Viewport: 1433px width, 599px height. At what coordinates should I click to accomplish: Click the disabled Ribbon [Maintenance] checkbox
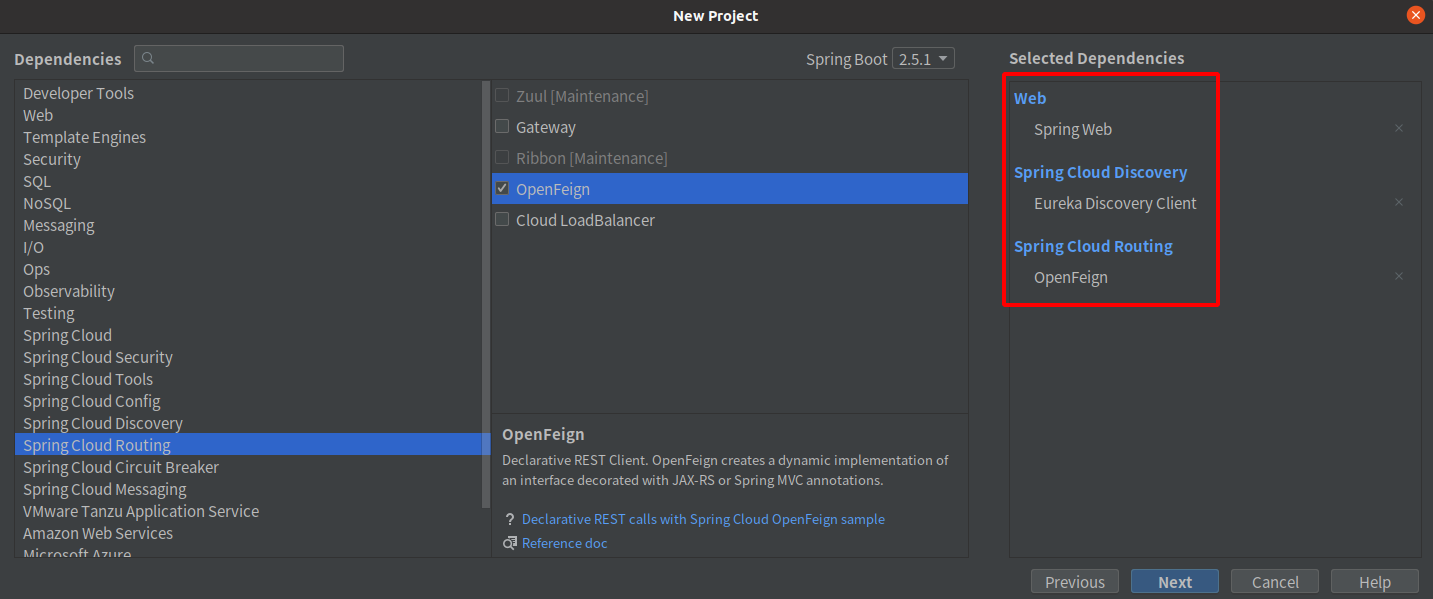pos(502,158)
